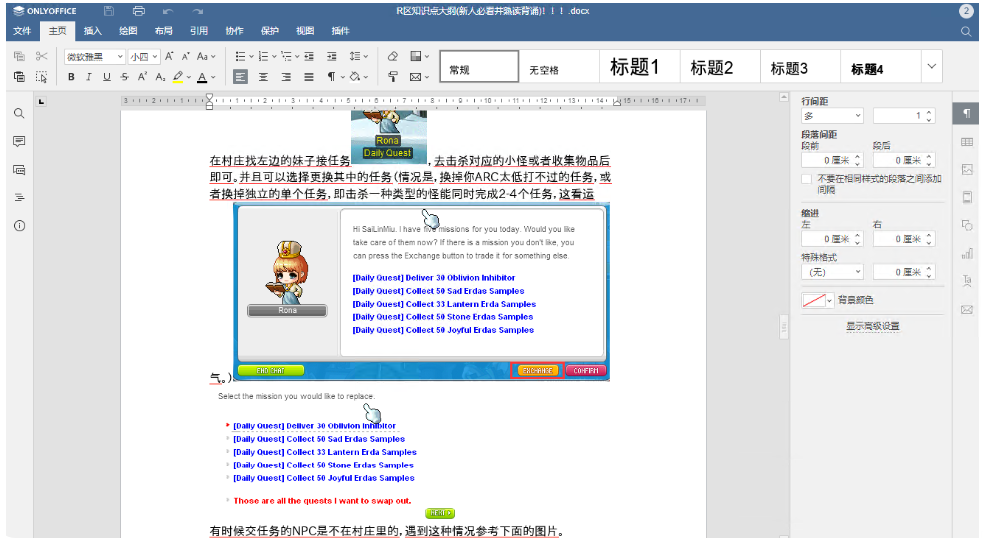Align text center
Image resolution: width=995 pixels, height=538 pixels.
tap(263, 77)
